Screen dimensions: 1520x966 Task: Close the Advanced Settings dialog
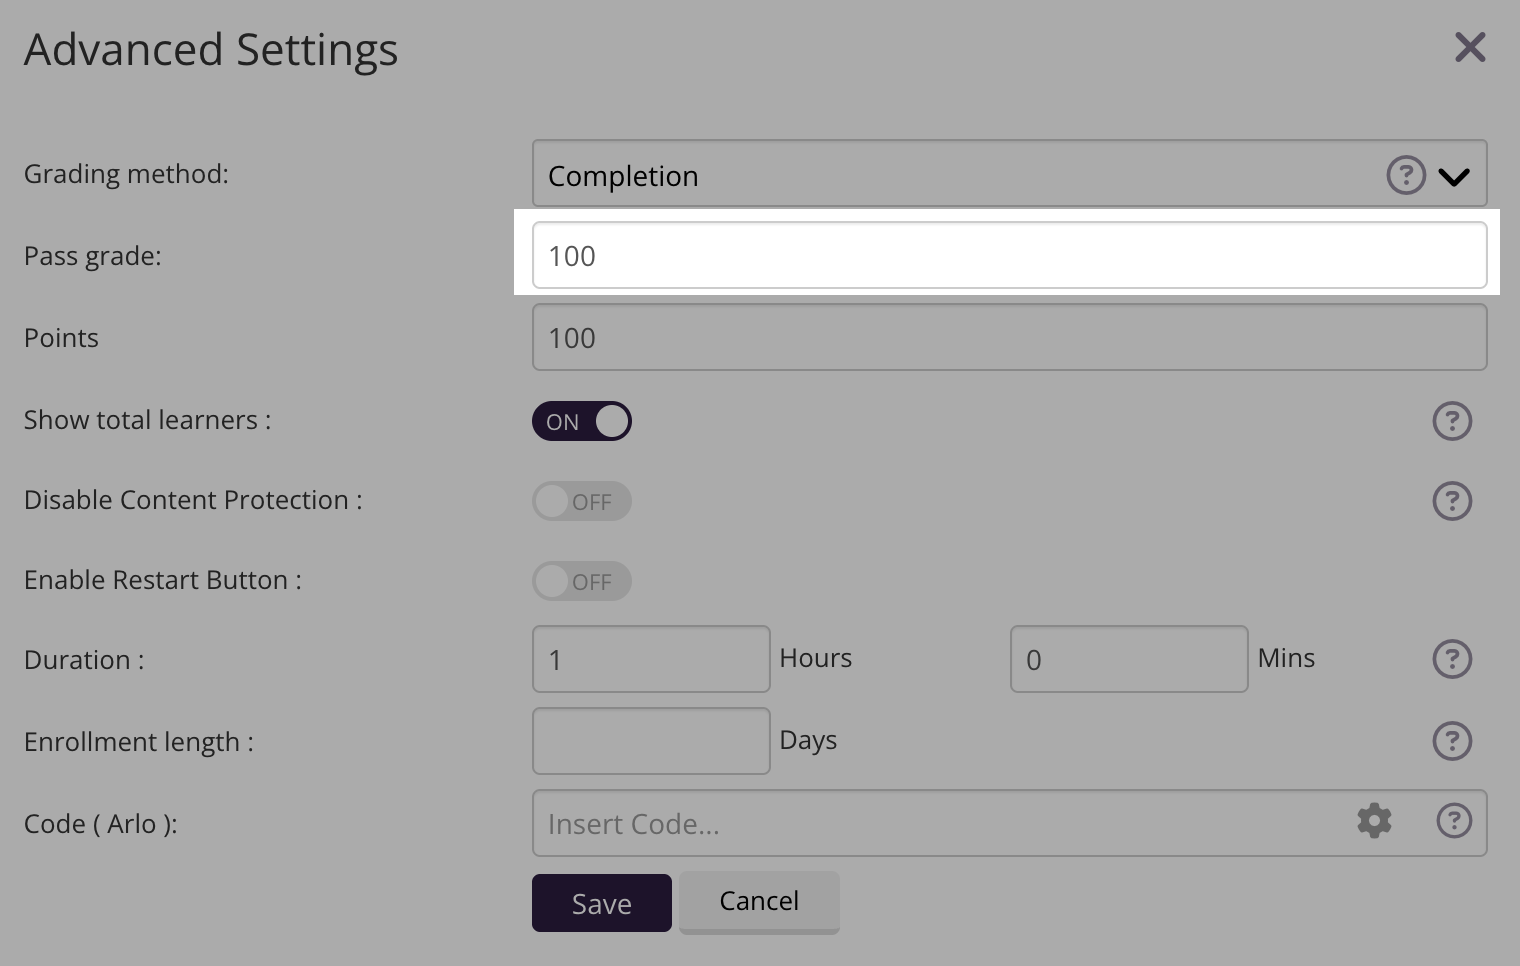tap(1469, 47)
